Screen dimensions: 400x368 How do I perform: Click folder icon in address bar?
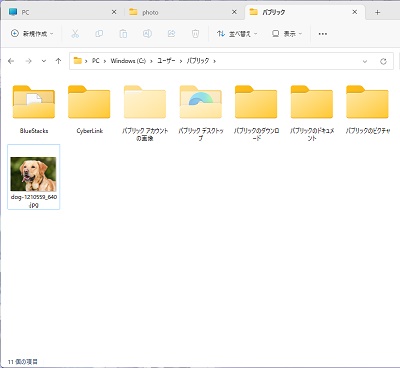pos(78,61)
